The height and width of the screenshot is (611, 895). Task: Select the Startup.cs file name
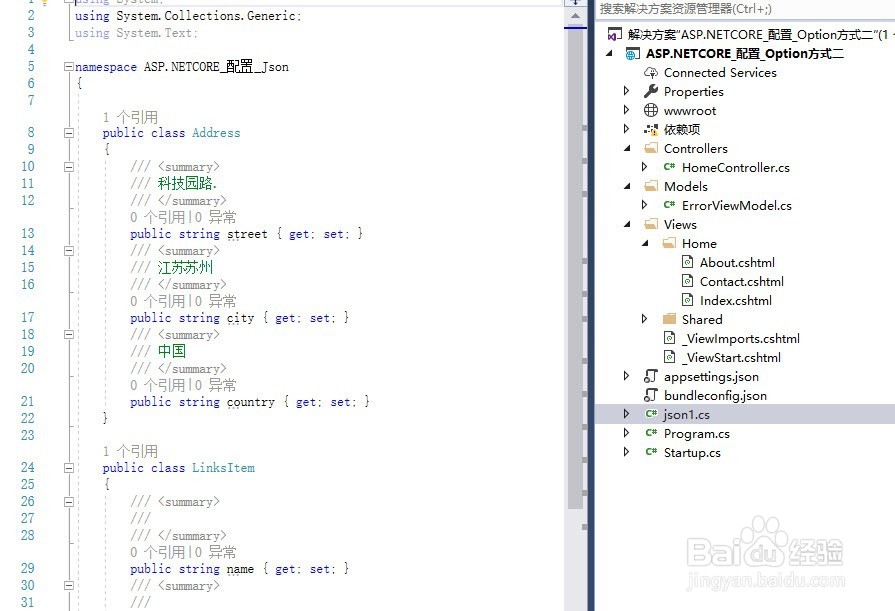point(692,452)
